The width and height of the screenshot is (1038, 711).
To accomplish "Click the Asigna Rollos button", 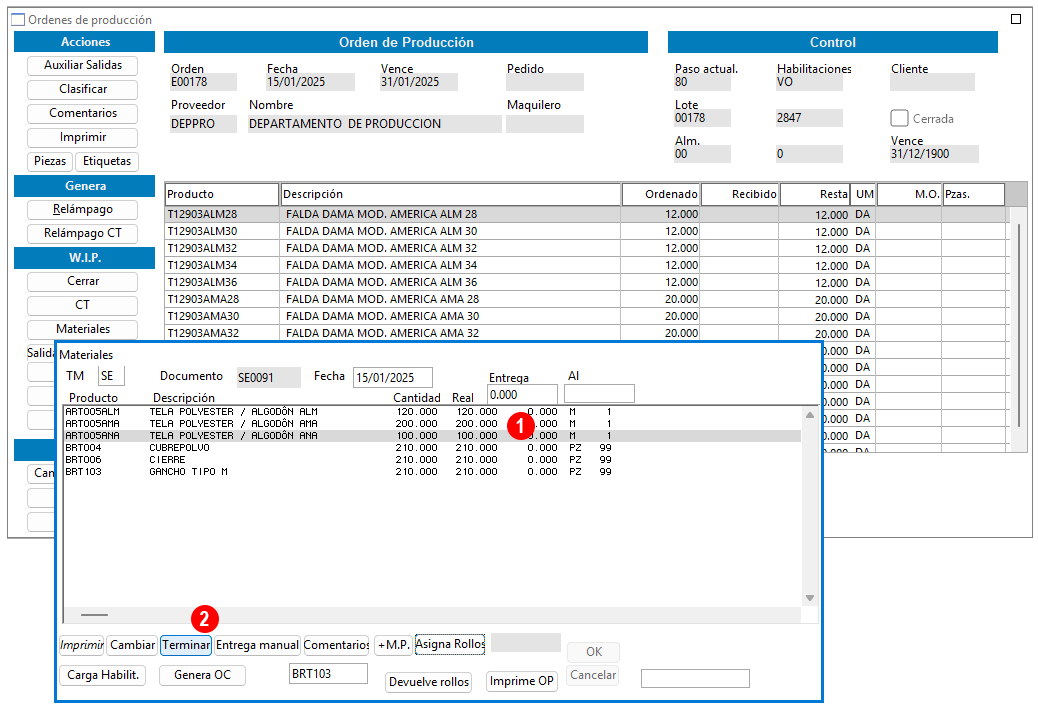I will (x=450, y=645).
